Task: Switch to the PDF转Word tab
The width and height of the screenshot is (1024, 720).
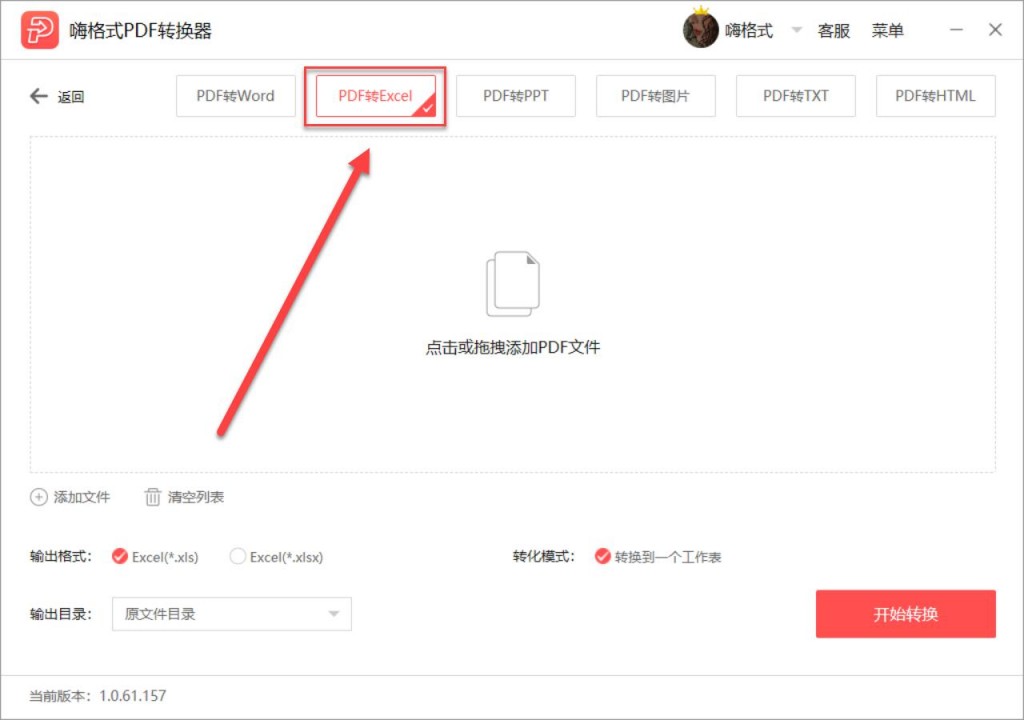Action: (x=236, y=96)
